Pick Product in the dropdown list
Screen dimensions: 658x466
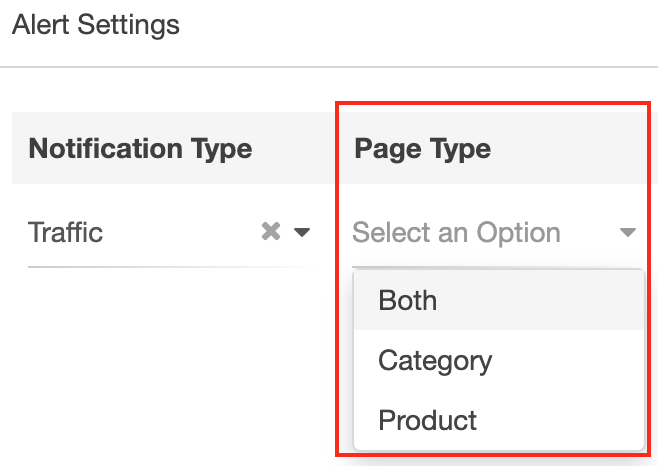point(428,420)
